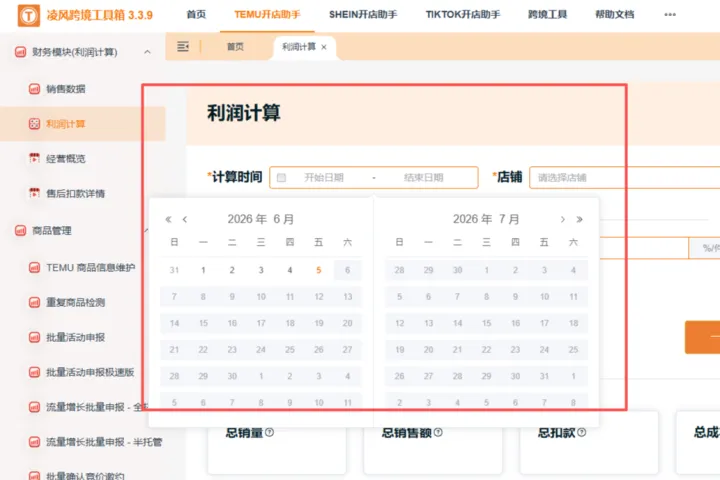Click the 2026 年 7 月 calendar header

[486, 219]
